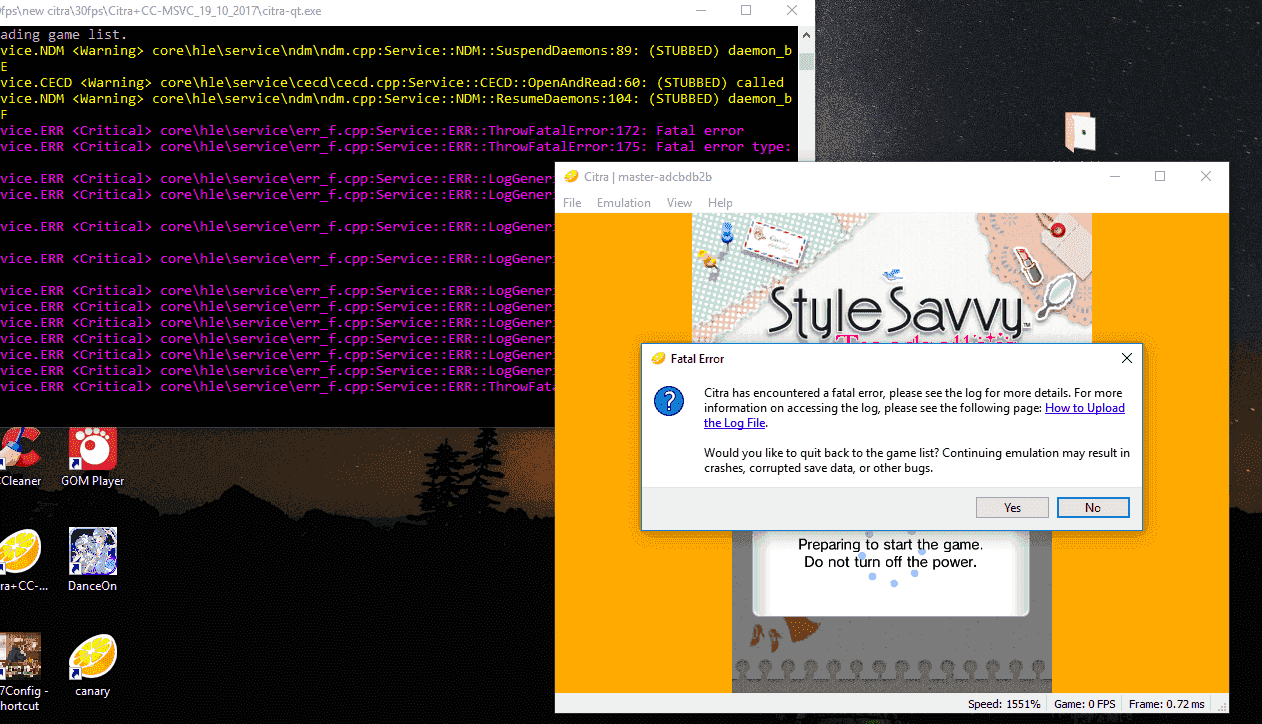Image resolution: width=1262 pixels, height=724 pixels.
Task: Close the citra-qt.exe console window
Action: [x=792, y=10]
